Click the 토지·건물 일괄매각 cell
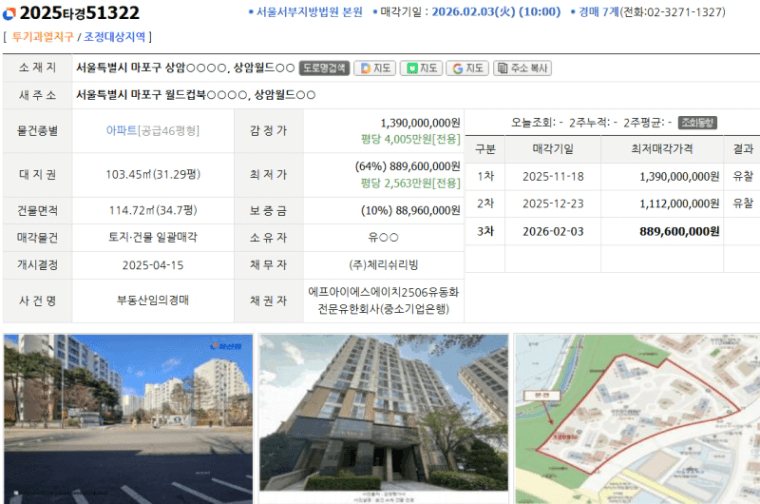 tap(153, 237)
